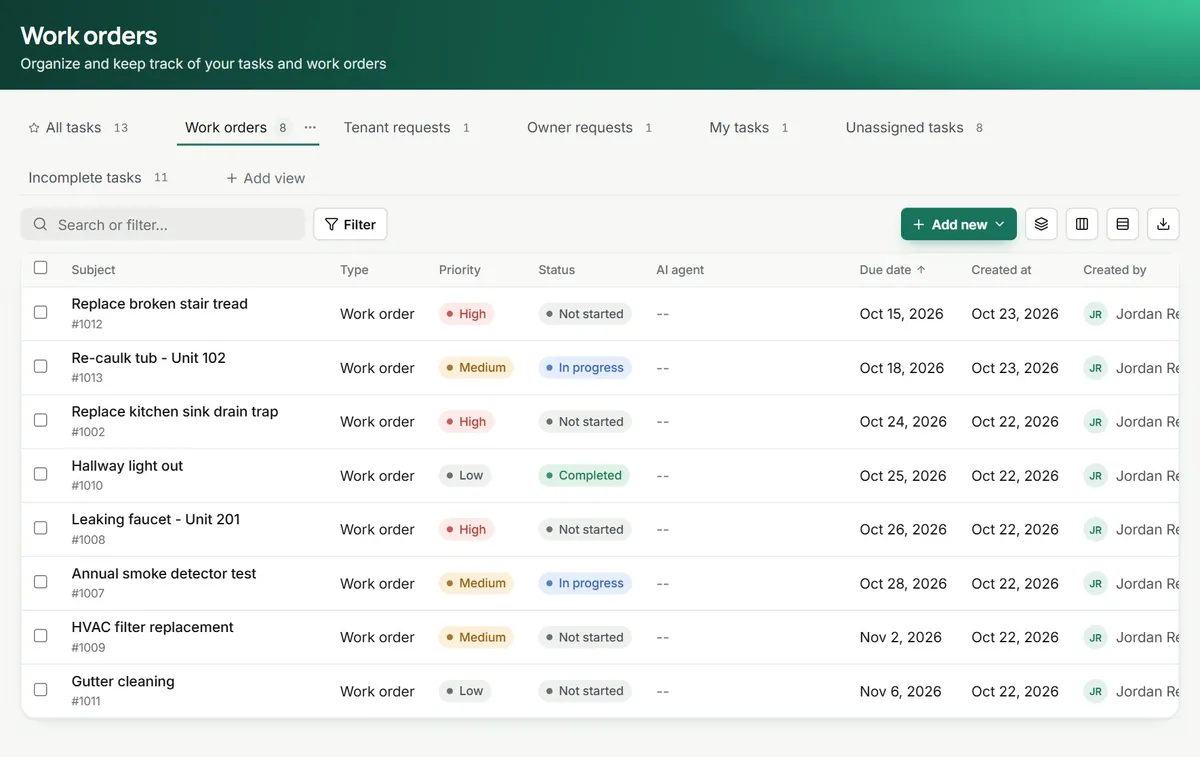The image size is (1200, 757).
Task: Click the JR avatar in first row
Action: pyautogui.click(x=1095, y=314)
